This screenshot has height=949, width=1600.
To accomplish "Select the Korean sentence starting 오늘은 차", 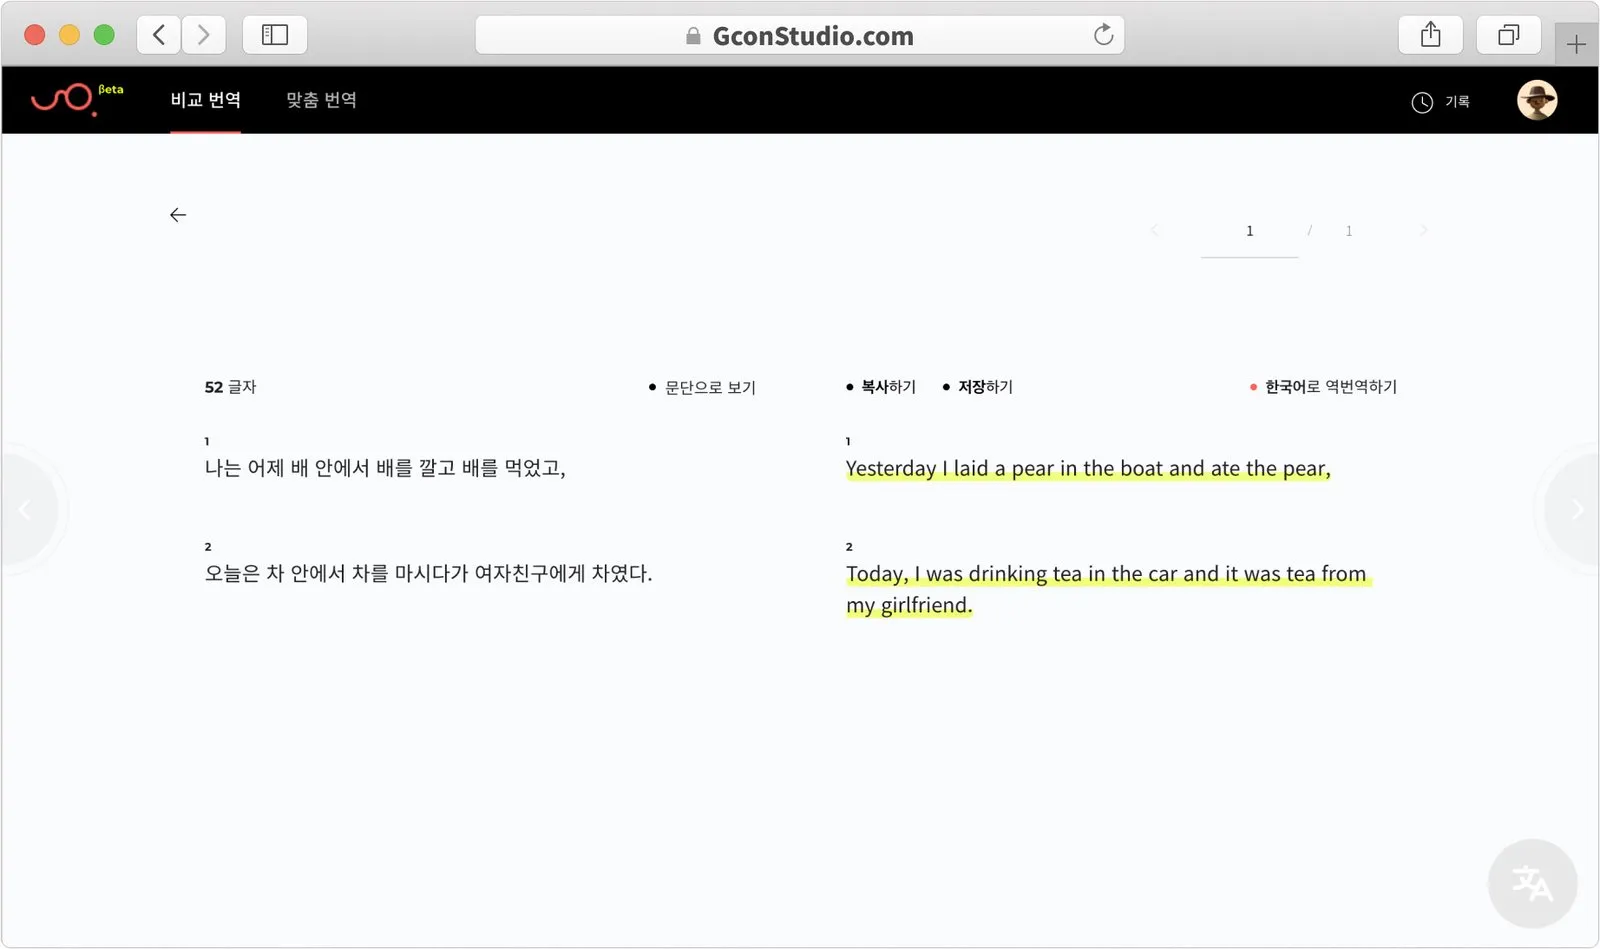I will pyautogui.click(x=428, y=574).
